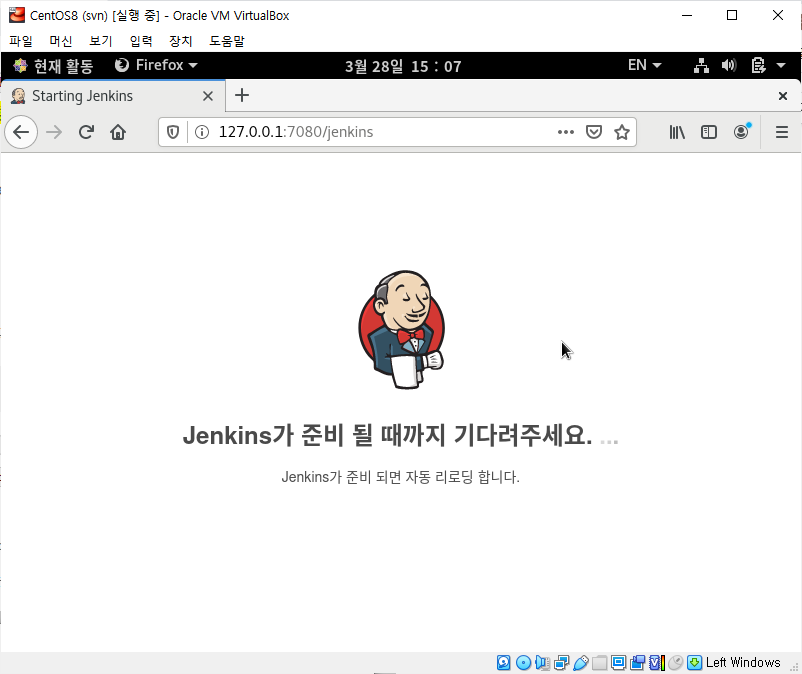
Task: Click the volume speaker icon
Action: point(729,65)
